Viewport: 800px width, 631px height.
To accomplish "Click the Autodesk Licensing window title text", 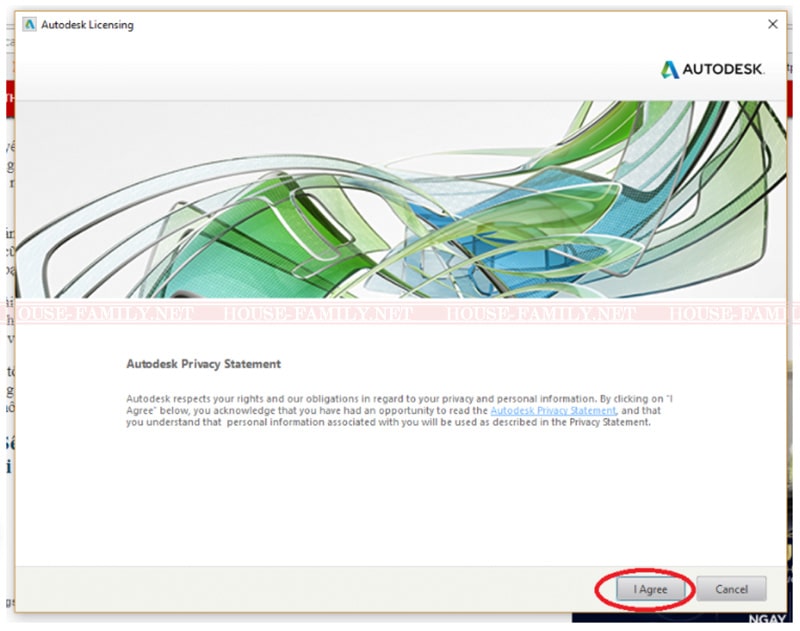I will click(x=87, y=25).
